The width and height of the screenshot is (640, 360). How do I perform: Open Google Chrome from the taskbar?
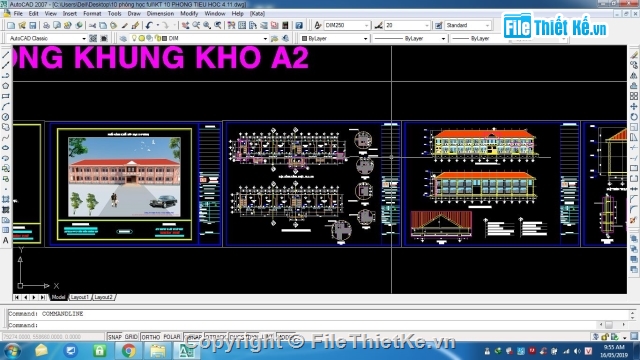pyautogui.click(x=129, y=351)
